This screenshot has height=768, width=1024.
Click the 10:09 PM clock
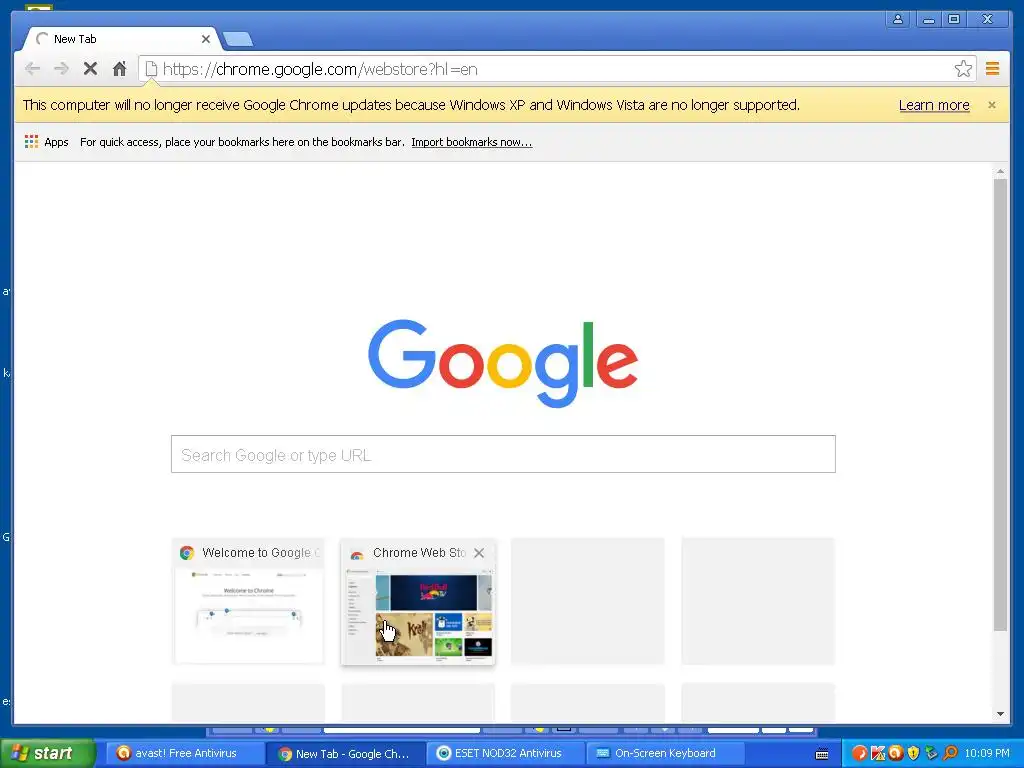(987, 753)
